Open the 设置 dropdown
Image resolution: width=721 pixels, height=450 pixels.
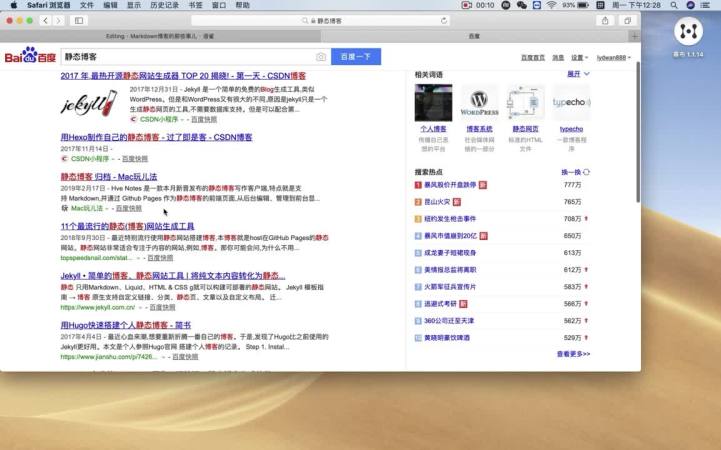click(579, 57)
